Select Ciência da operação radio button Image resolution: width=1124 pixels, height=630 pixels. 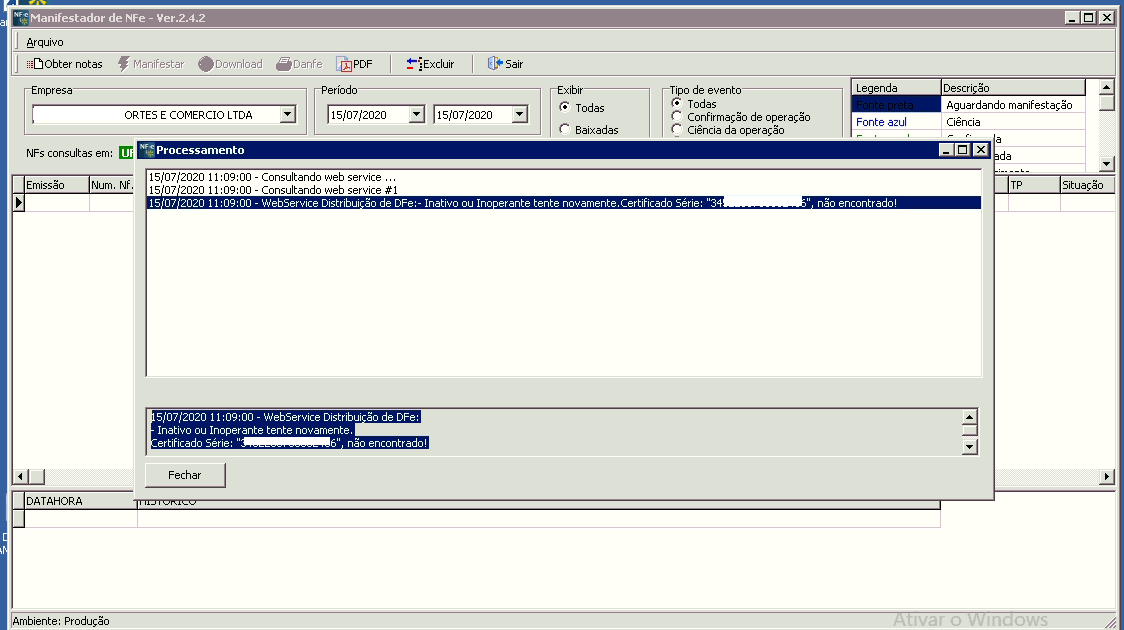(677, 130)
